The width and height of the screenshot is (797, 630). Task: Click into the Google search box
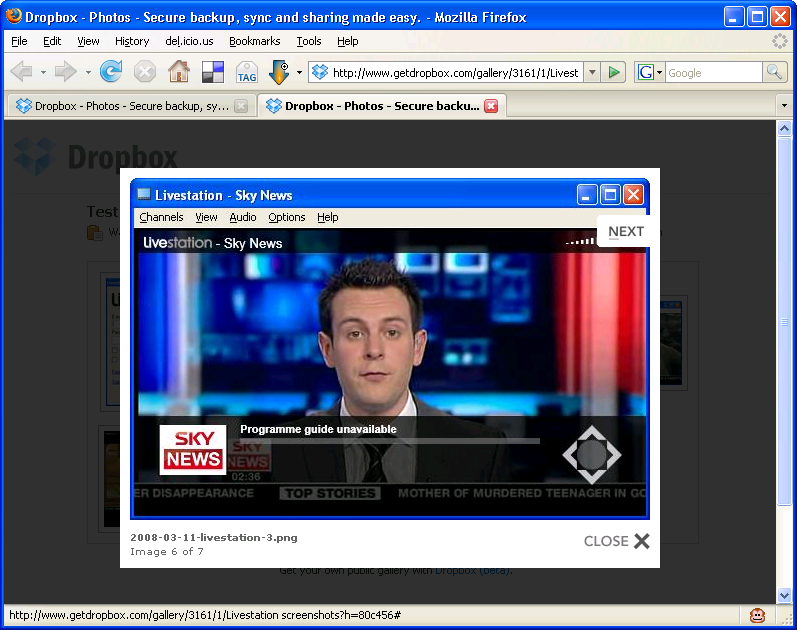(x=714, y=73)
